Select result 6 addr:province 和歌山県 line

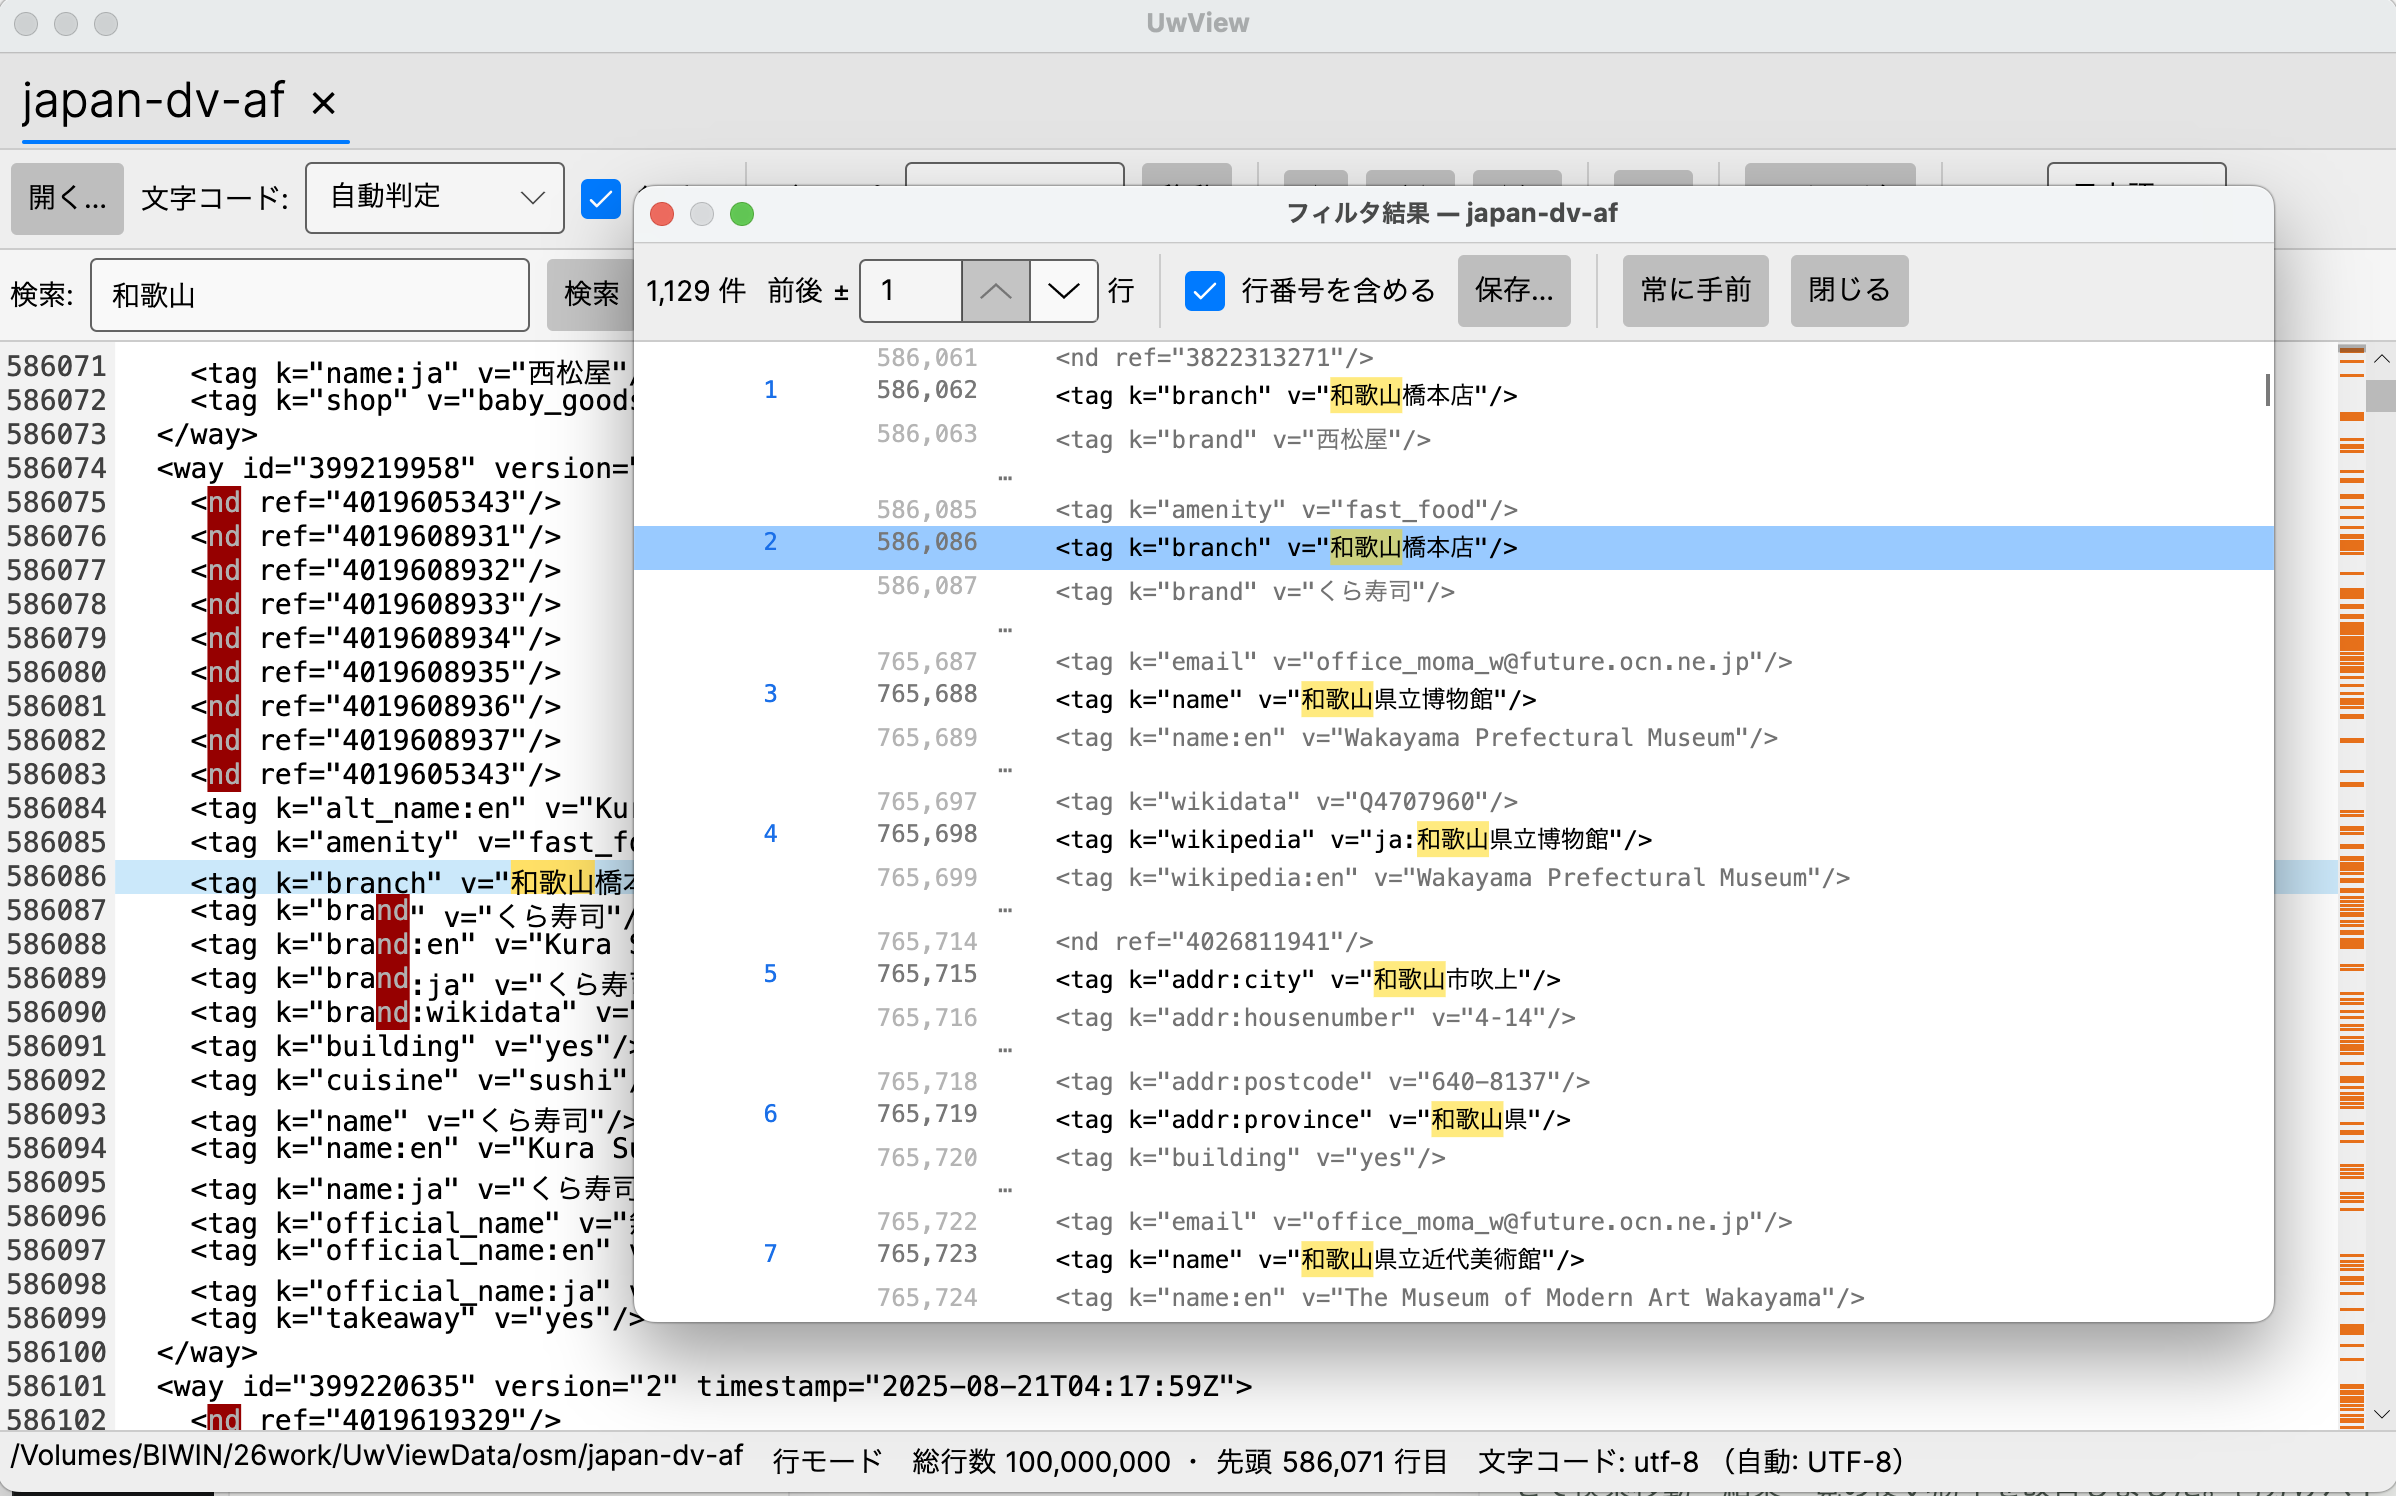pyautogui.click(x=1454, y=1119)
